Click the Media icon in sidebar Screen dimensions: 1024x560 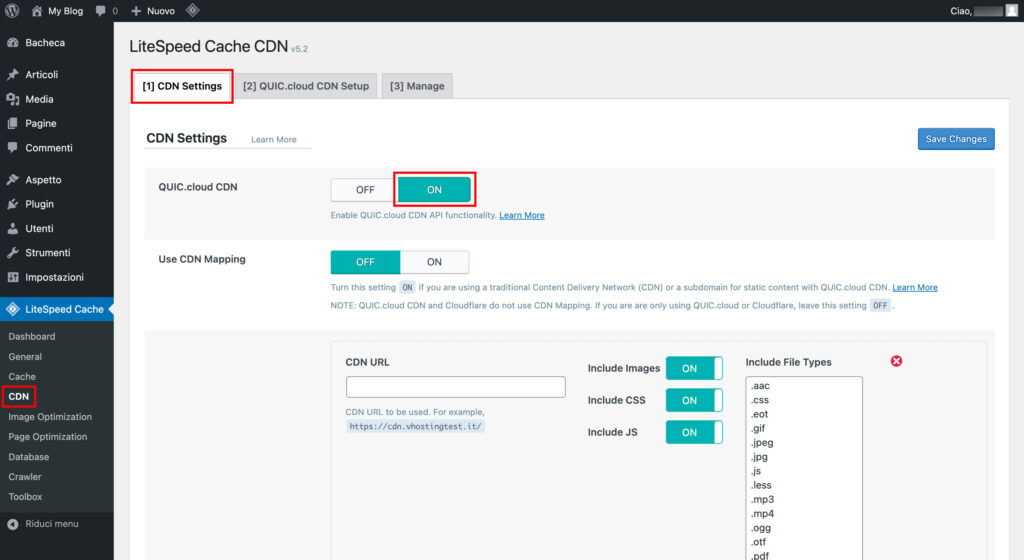pos(12,99)
